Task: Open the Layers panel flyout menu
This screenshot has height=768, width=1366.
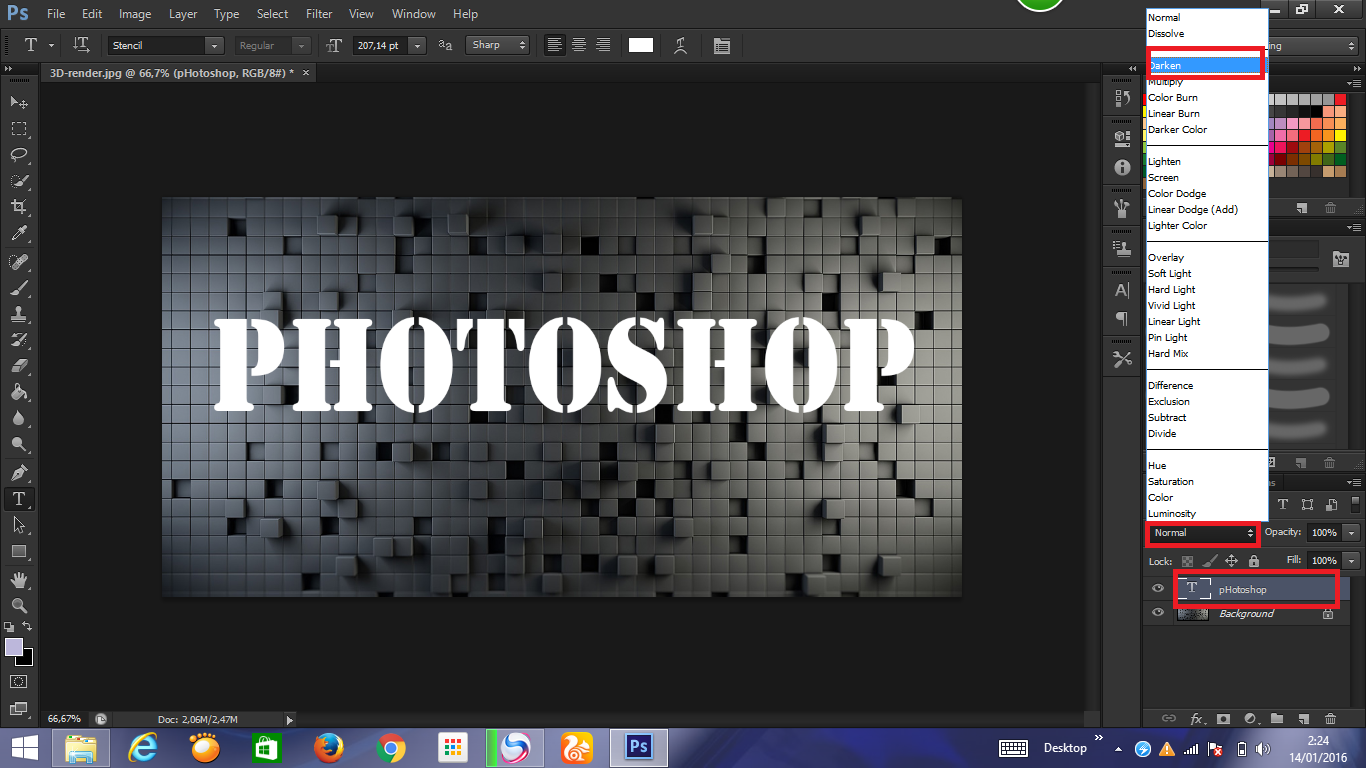Action: [x=1354, y=484]
